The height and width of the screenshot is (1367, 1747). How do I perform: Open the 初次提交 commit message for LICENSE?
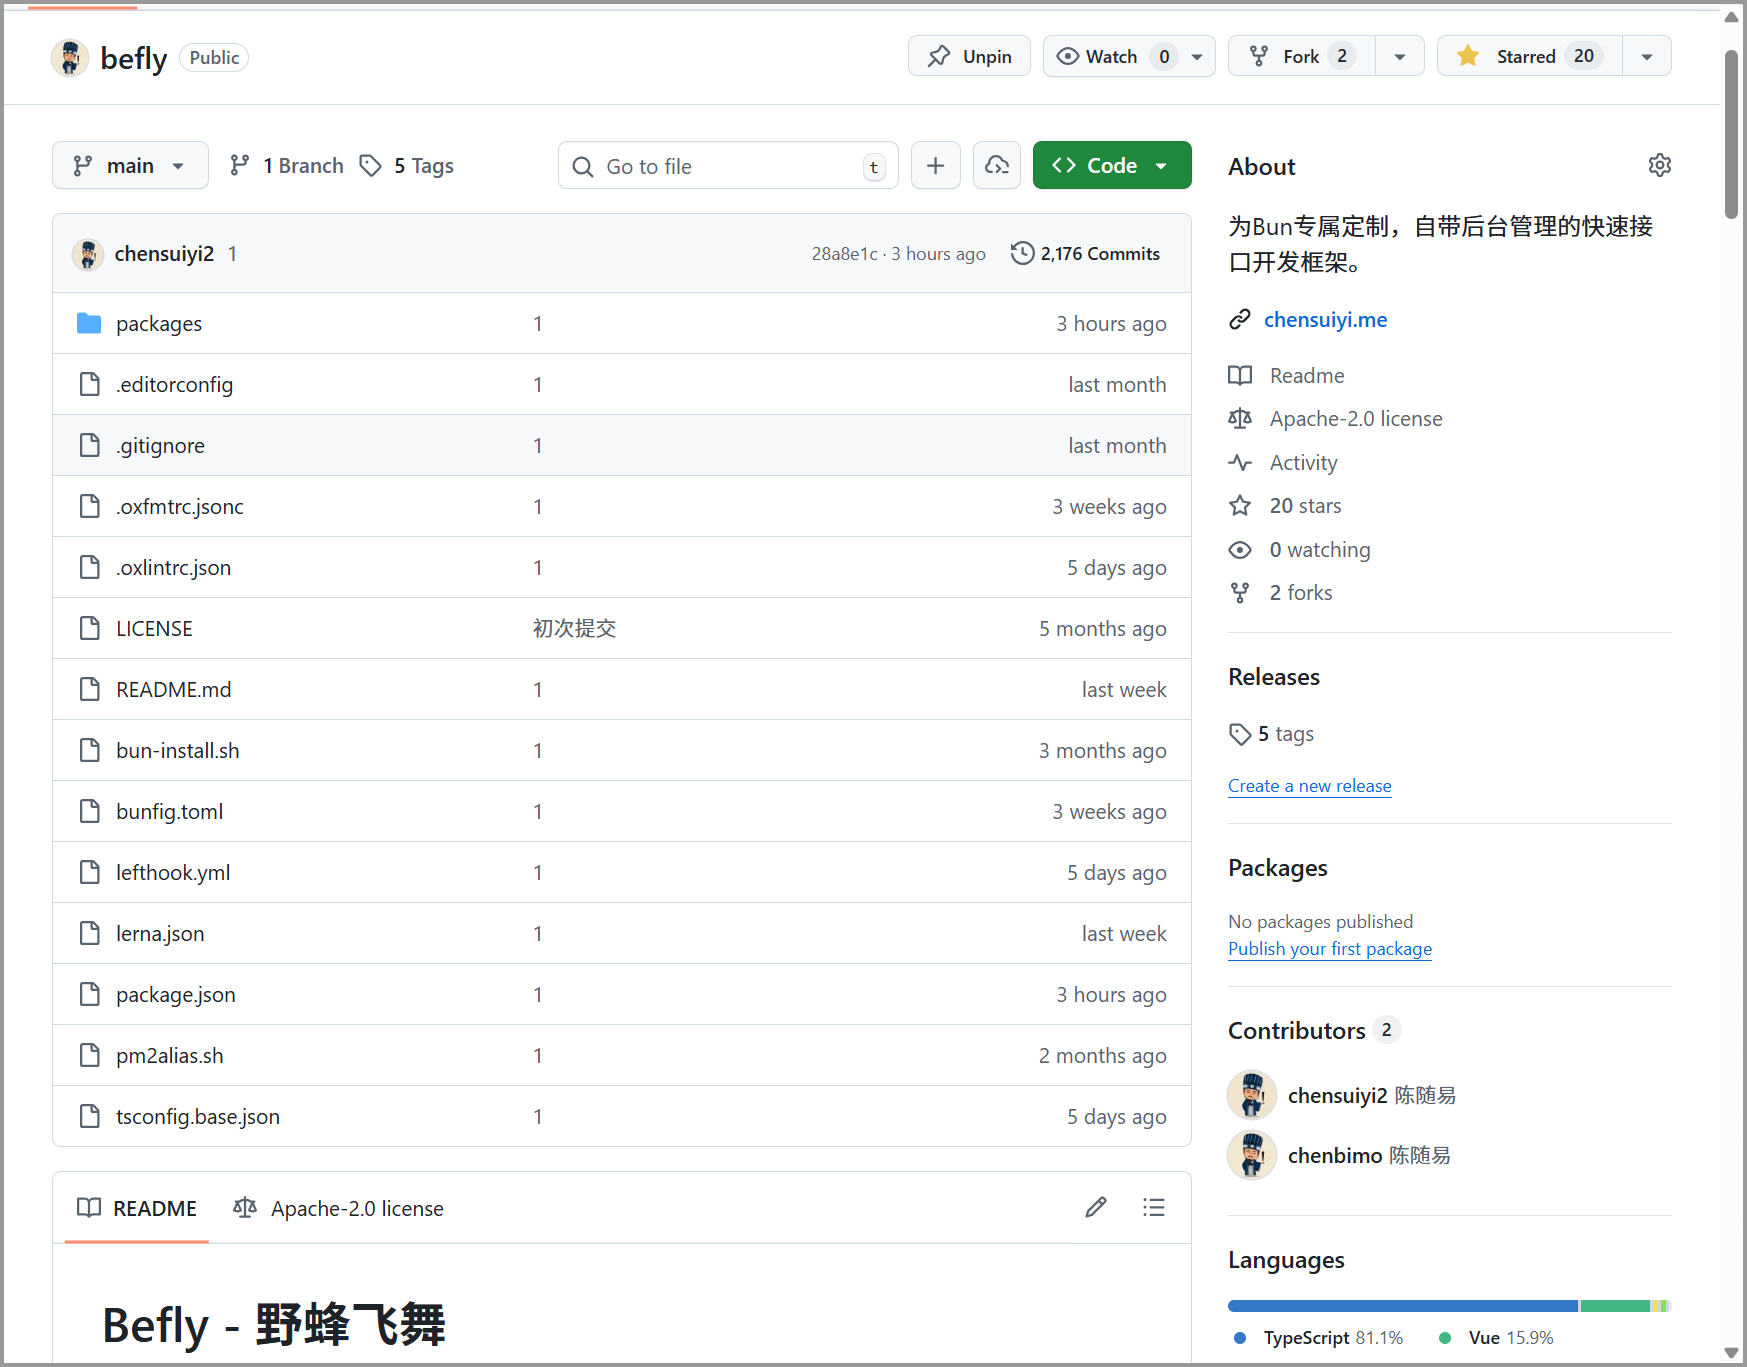[x=574, y=629]
